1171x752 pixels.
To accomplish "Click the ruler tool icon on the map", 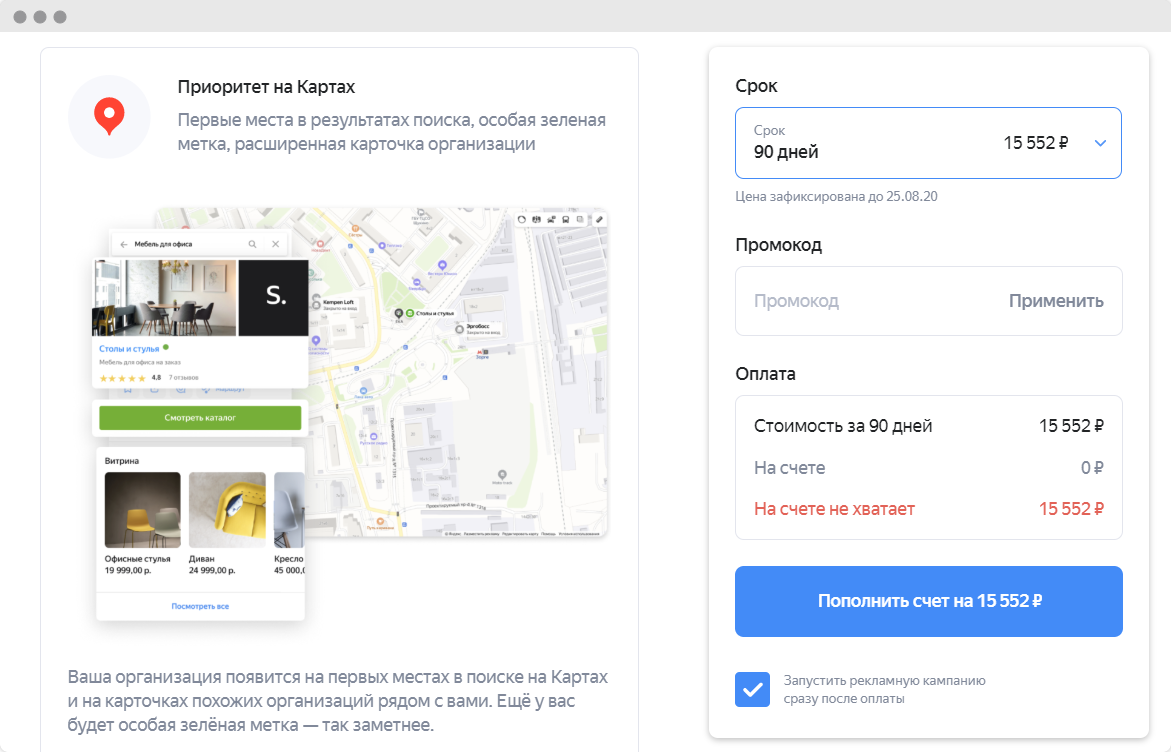I will click(599, 220).
